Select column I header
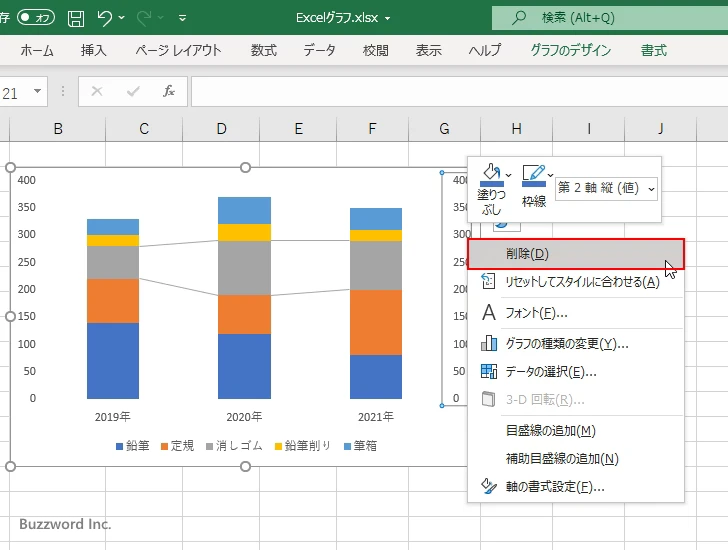The height and width of the screenshot is (550, 728). click(x=589, y=129)
